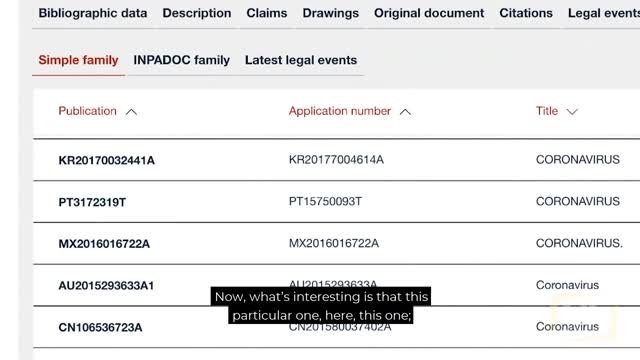640x360 pixels.
Task: Open publication MX2016016722A
Action: click(x=104, y=244)
